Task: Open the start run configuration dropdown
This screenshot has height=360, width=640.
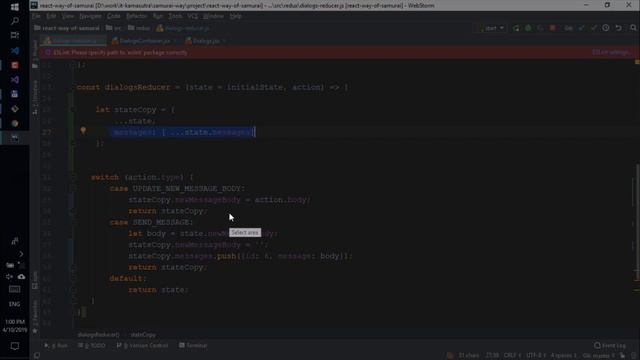Action: (491, 28)
